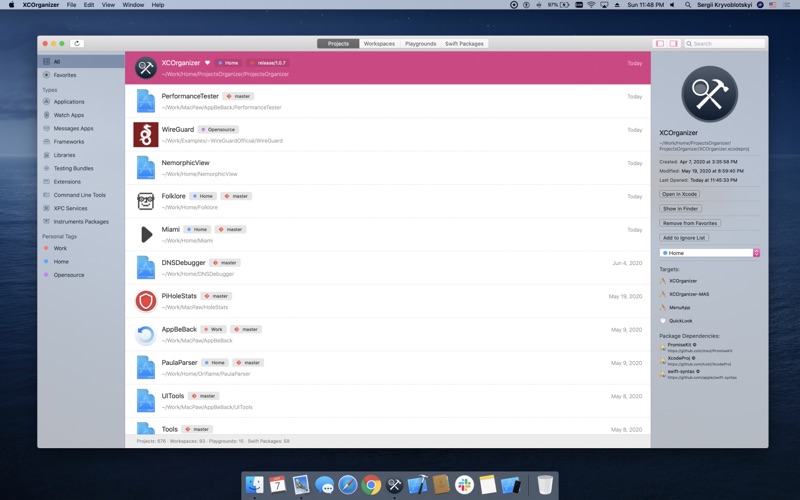Click the XPC Services icon
Image resolution: width=800 pixels, height=500 pixels.
pos(46,208)
